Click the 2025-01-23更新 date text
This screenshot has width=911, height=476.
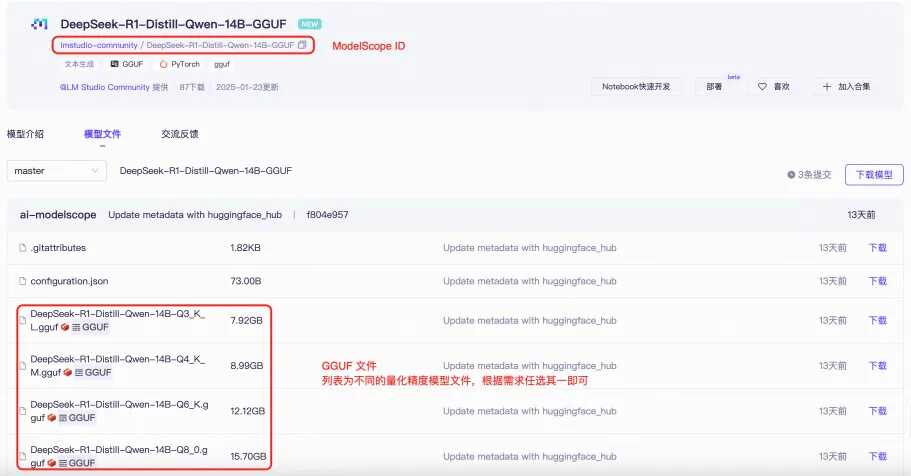[247, 87]
